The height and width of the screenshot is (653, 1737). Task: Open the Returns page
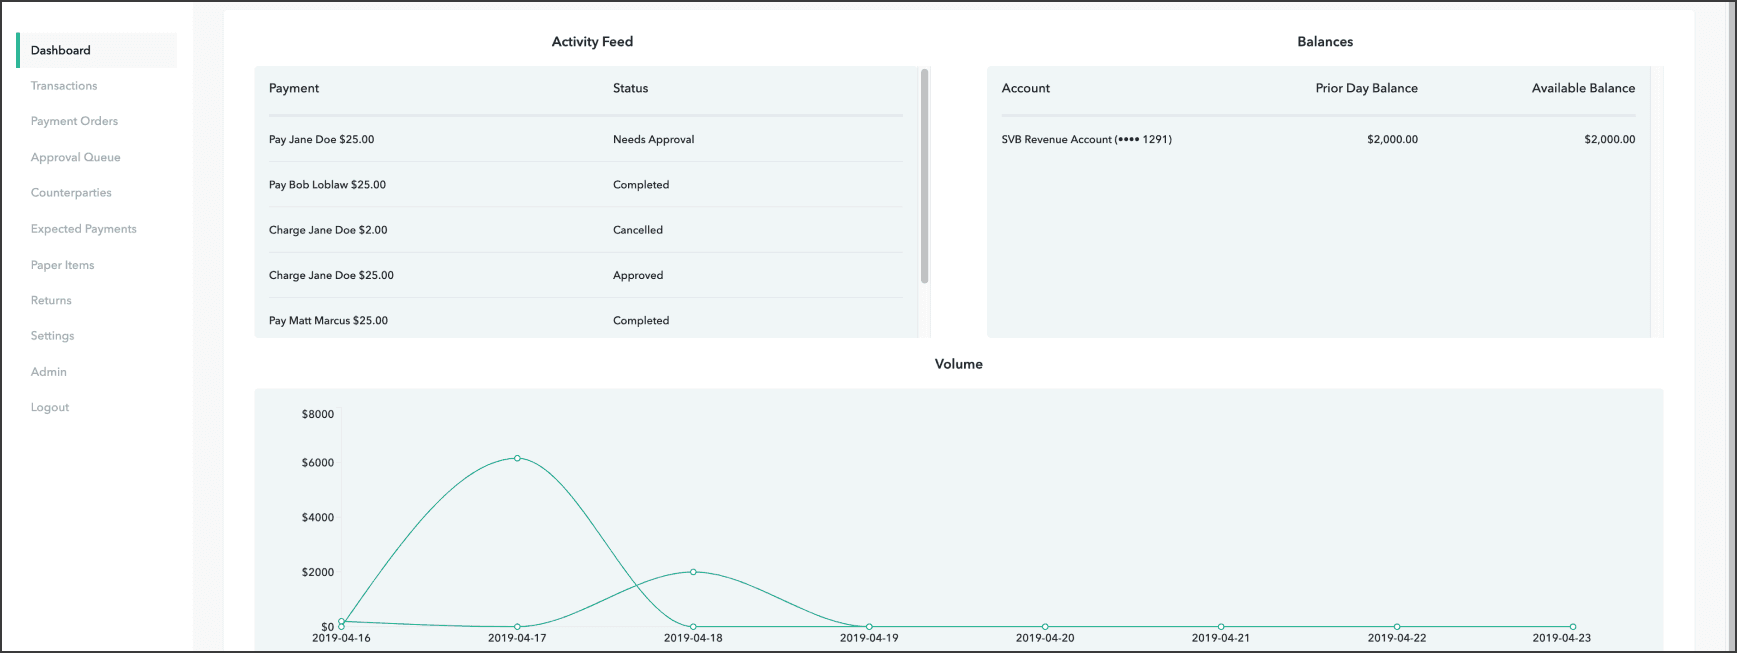51,300
